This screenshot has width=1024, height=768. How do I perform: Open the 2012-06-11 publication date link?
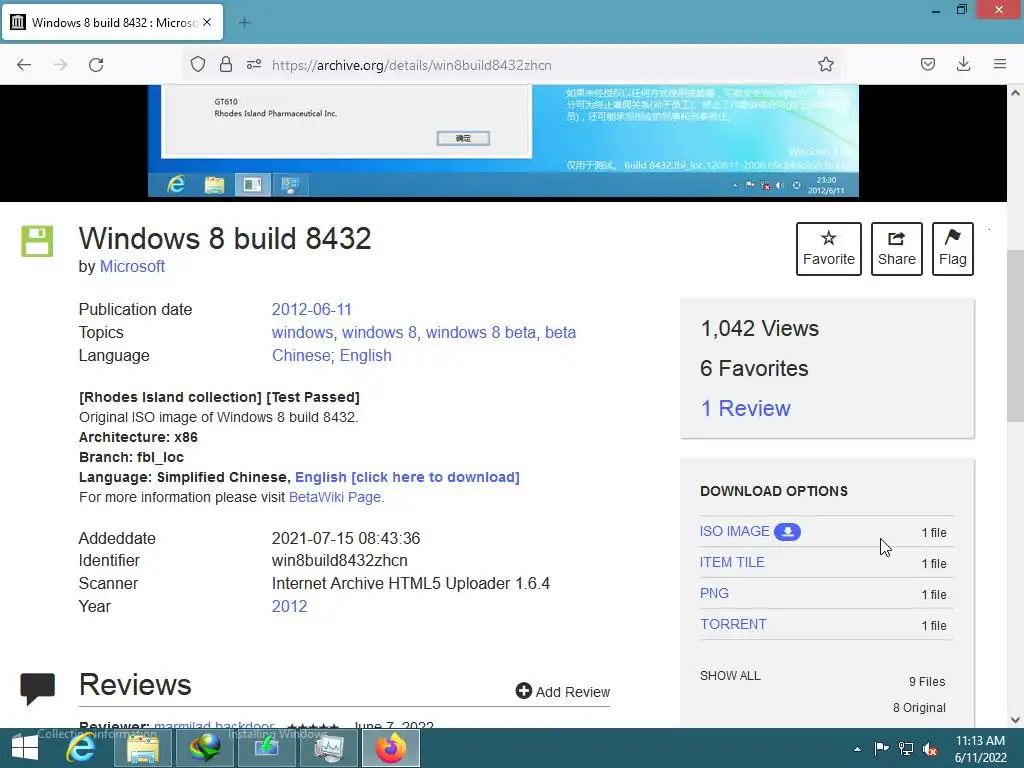[312, 310]
